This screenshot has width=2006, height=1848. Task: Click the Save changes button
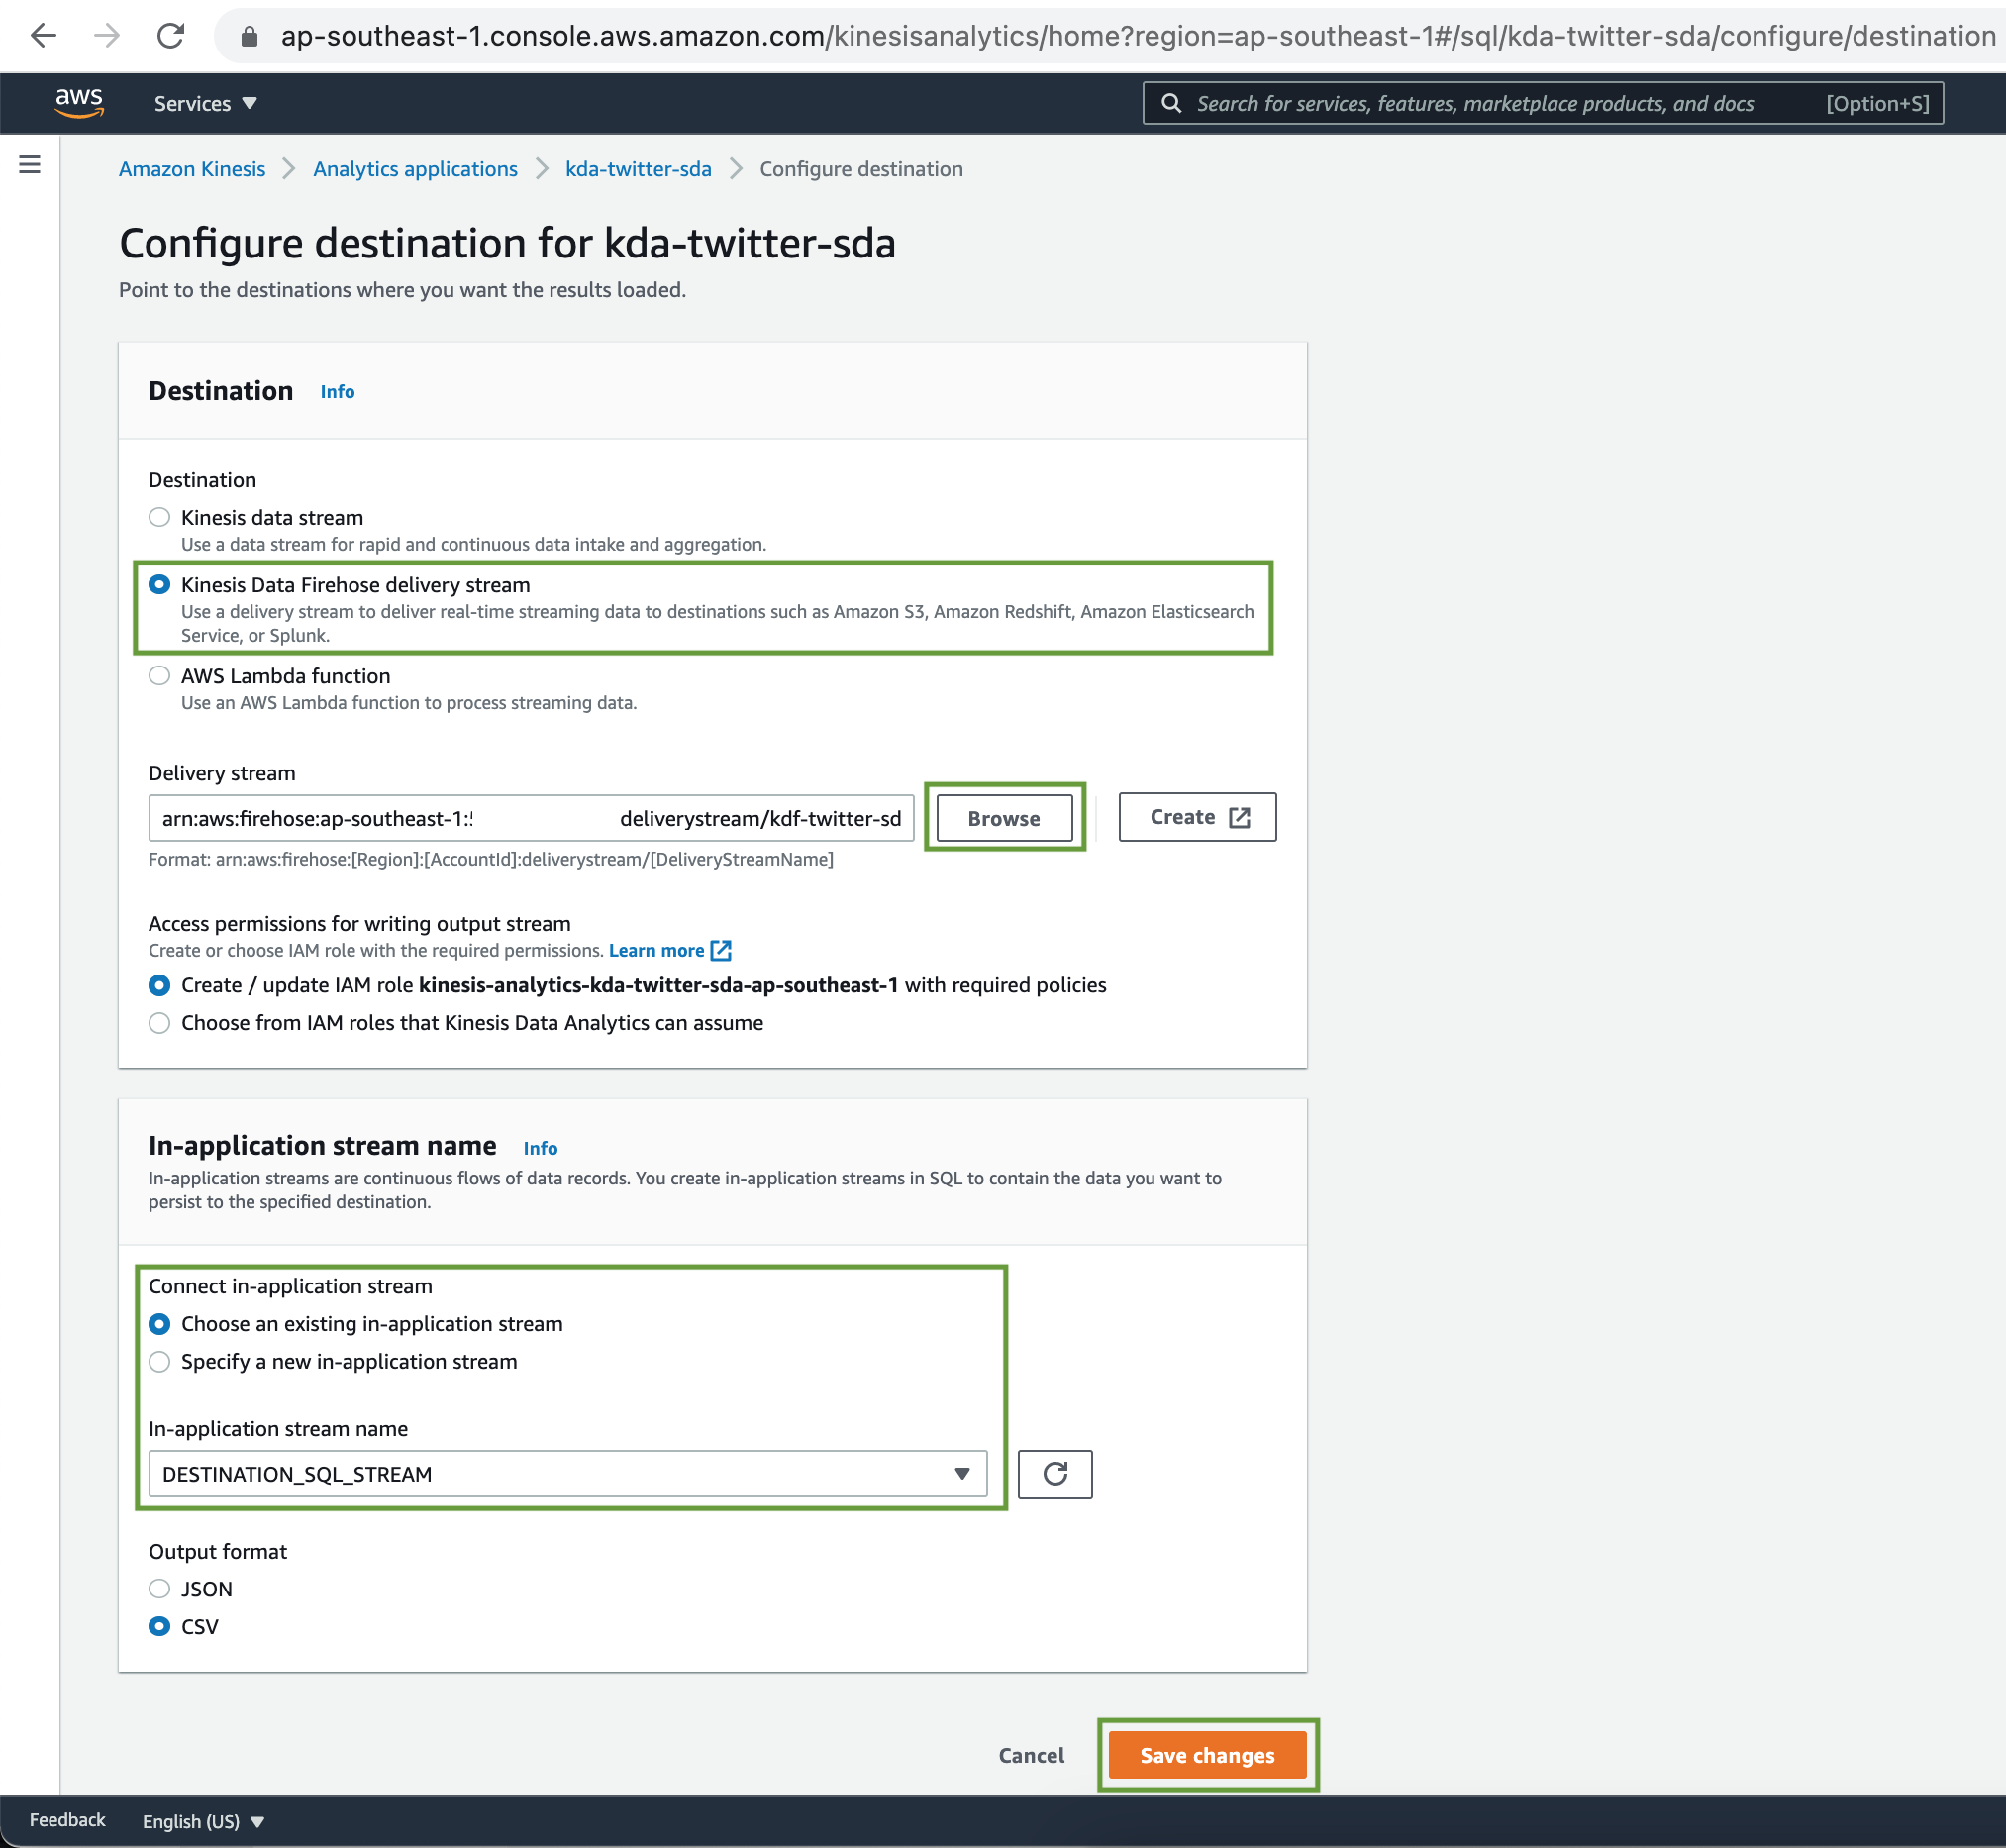(x=1207, y=1755)
